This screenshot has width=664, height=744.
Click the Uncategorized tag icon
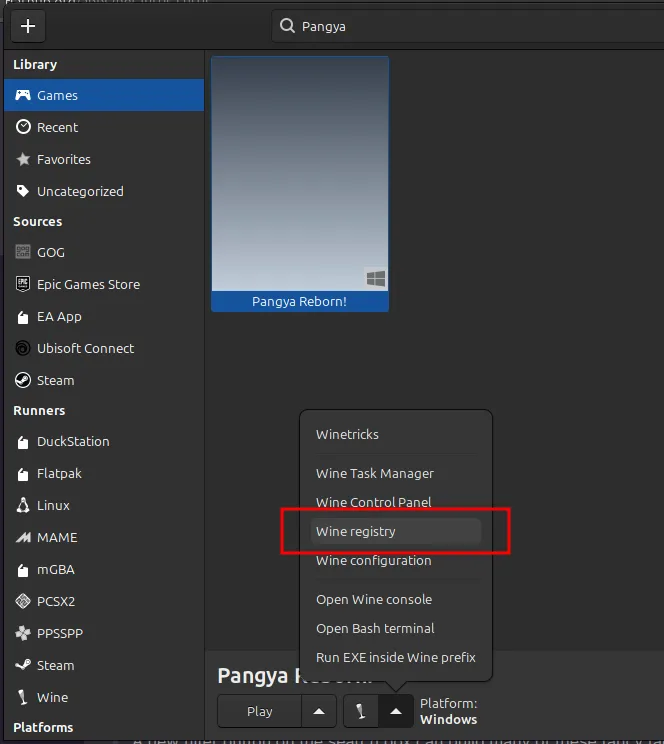pyautogui.click(x=23, y=191)
